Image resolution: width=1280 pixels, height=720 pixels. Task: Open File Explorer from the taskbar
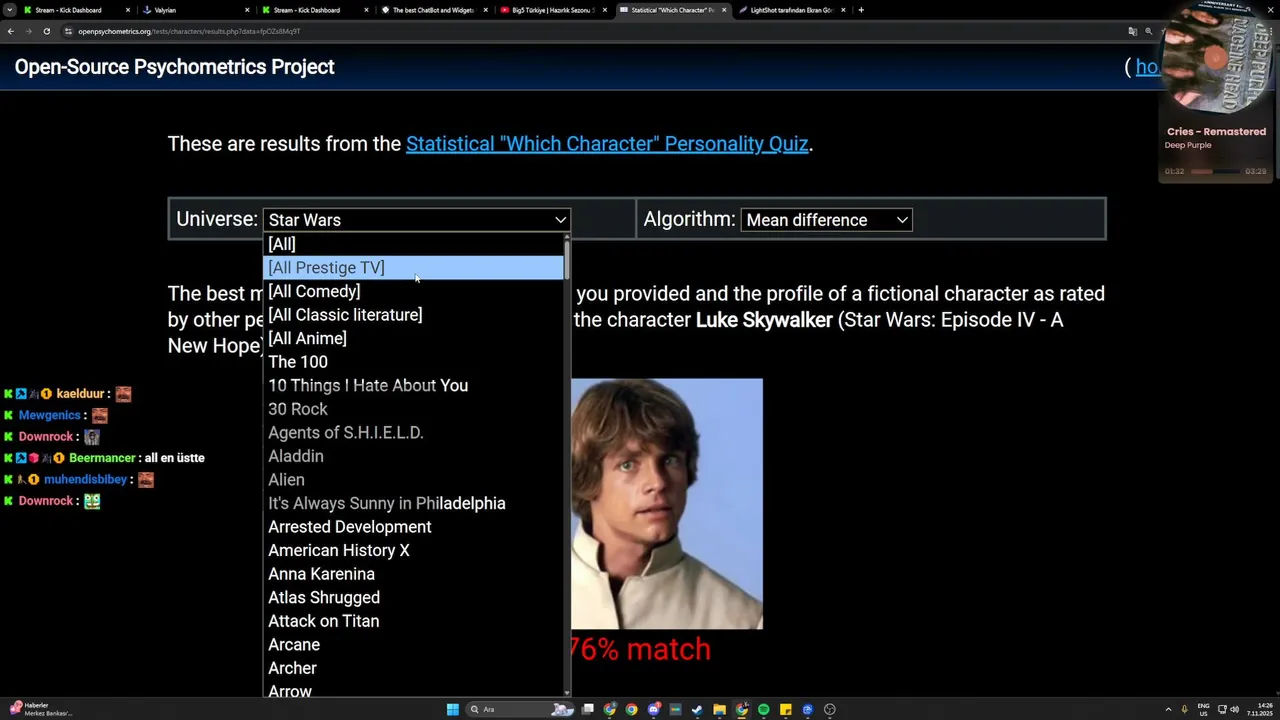click(x=719, y=709)
